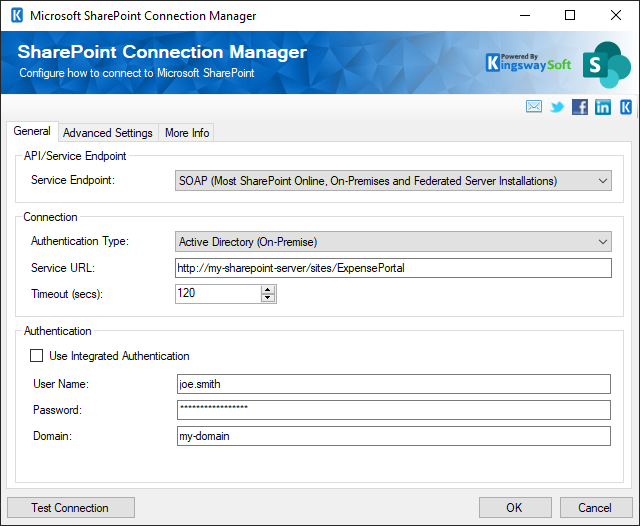Click the SharePoint S logo in banner
640x526 pixels.
606,64
